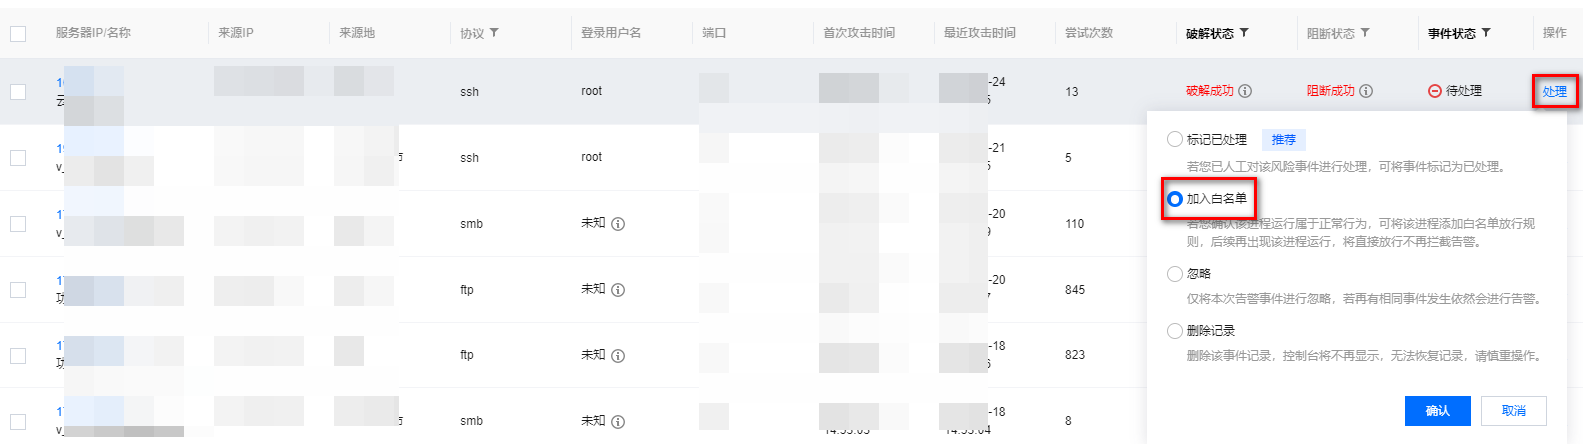Select the 加入白名单 radio option
Screen dimensions: 1583x444
(1175, 199)
